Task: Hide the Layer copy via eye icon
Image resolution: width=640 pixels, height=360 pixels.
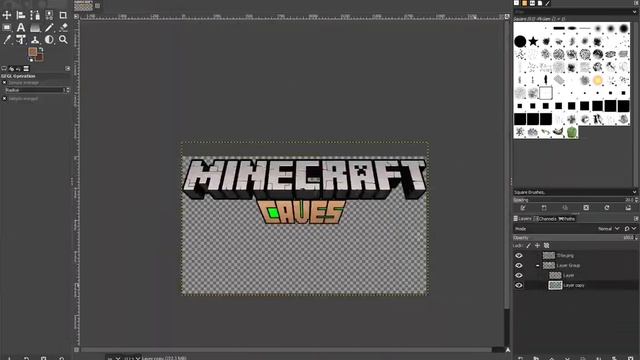Action: pos(519,285)
